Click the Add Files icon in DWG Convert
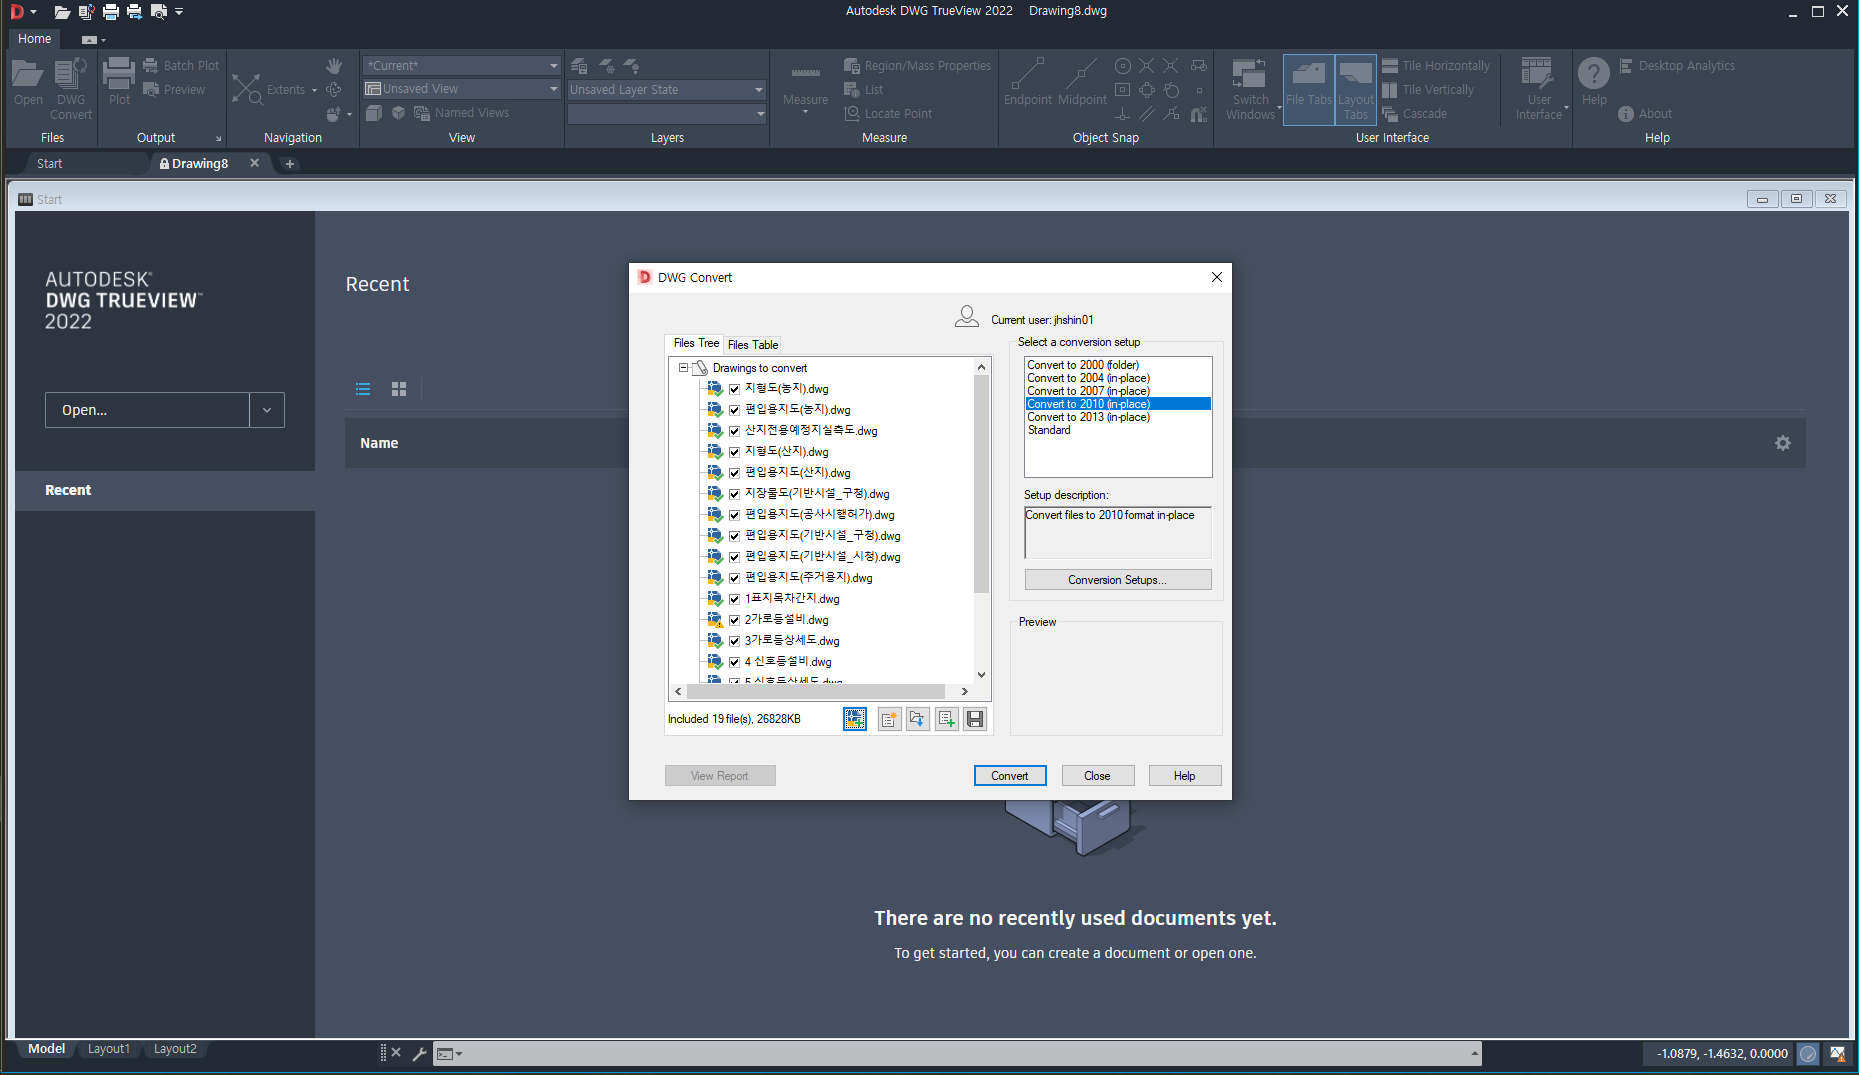This screenshot has height=1075, width=1859. [x=855, y=719]
